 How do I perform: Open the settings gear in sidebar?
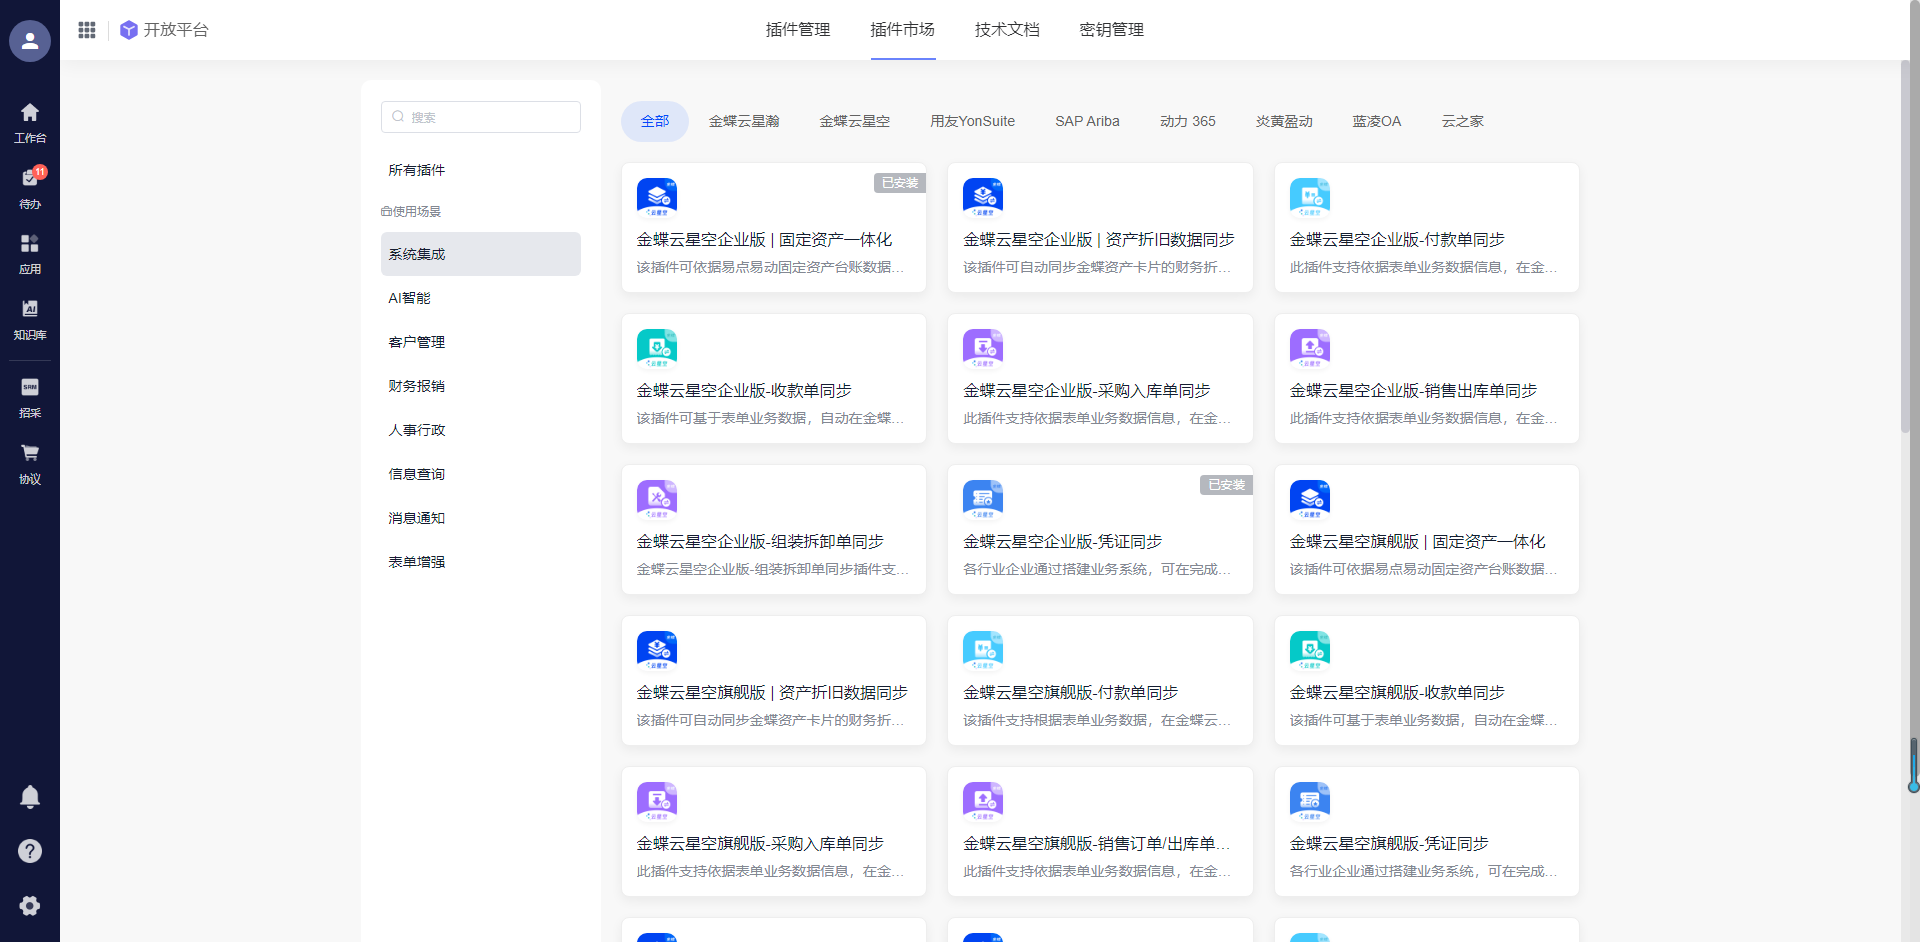pyautogui.click(x=30, y=905)
